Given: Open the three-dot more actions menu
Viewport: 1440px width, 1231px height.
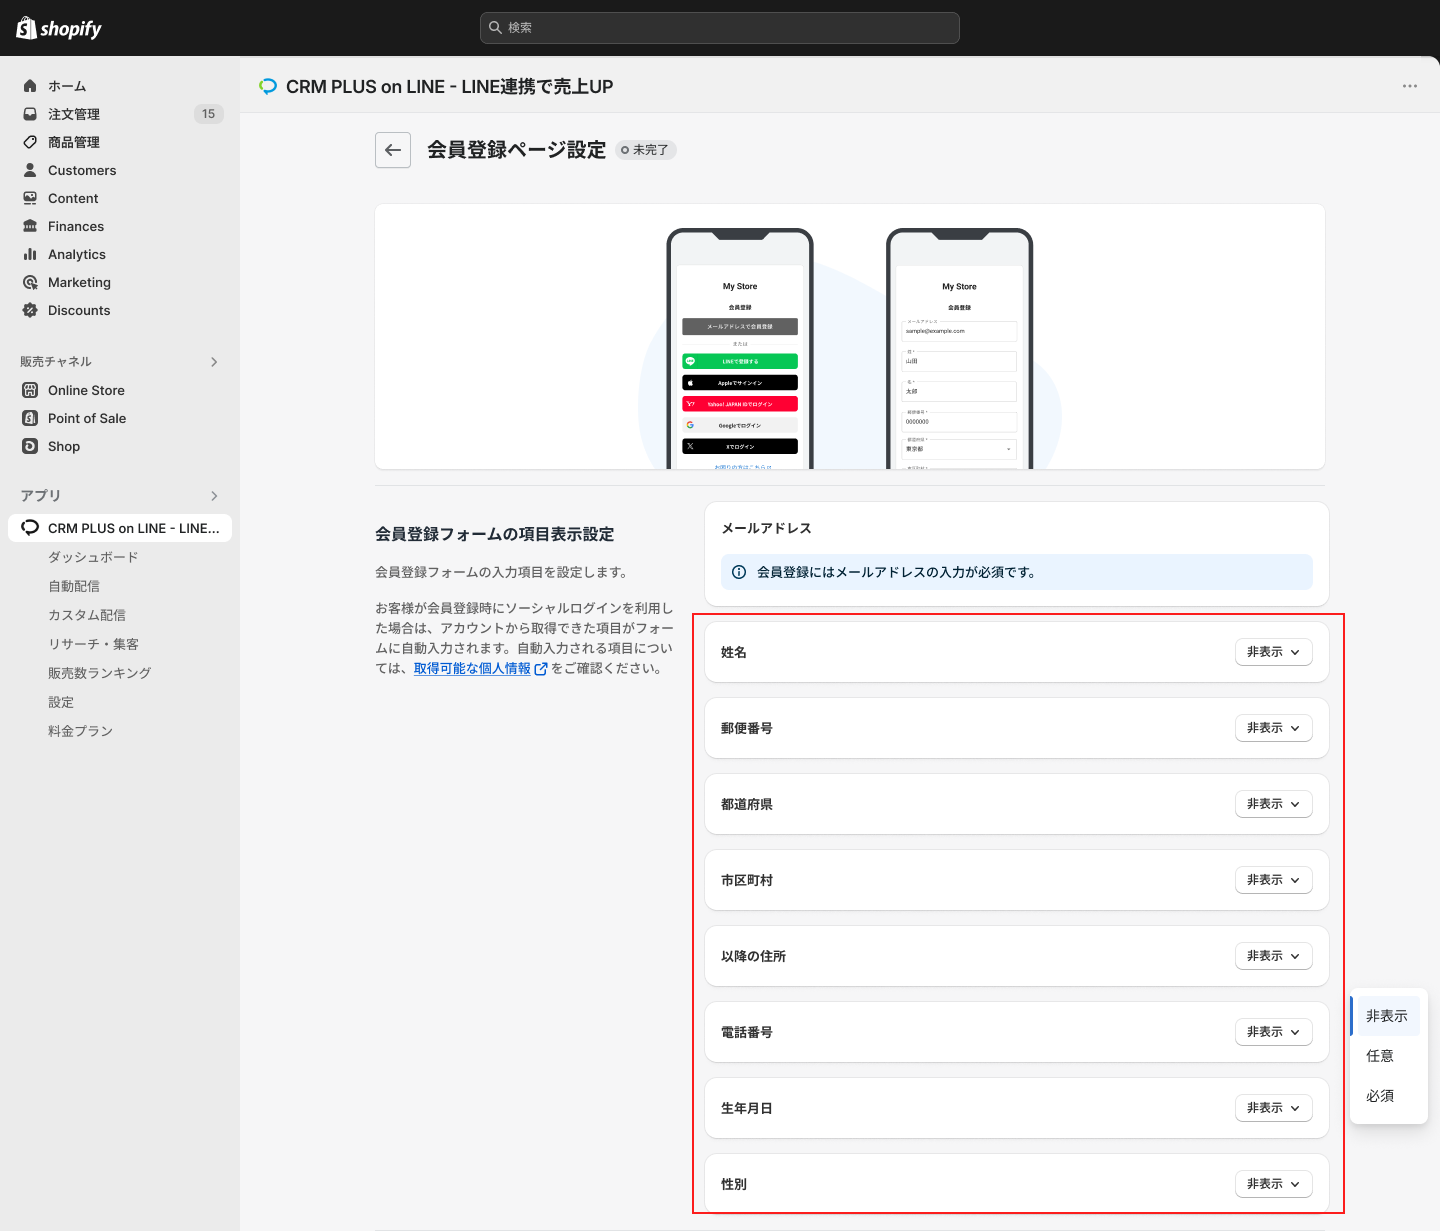Looking at the screenshot, I should click(x=1410, y=86).
